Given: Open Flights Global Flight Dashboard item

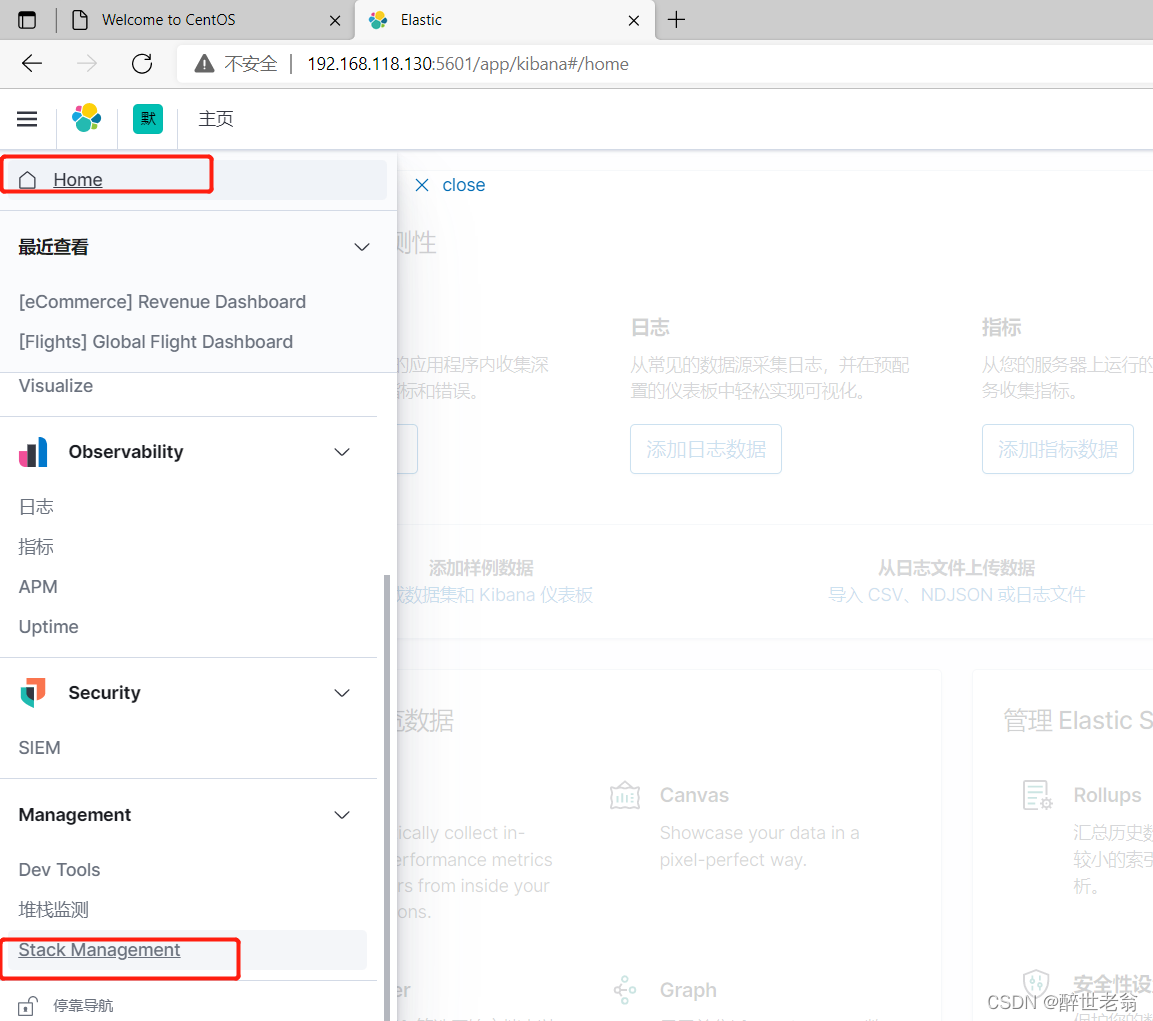Looking at the screenshot, I should click(156, 342).
